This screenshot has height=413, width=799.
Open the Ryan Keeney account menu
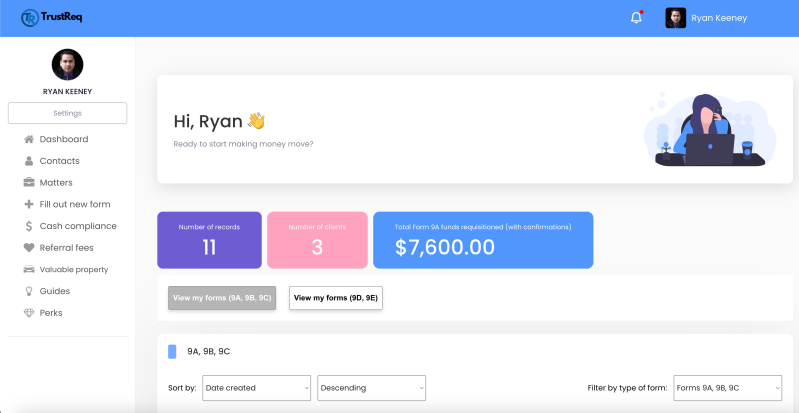tap(719, 18)
